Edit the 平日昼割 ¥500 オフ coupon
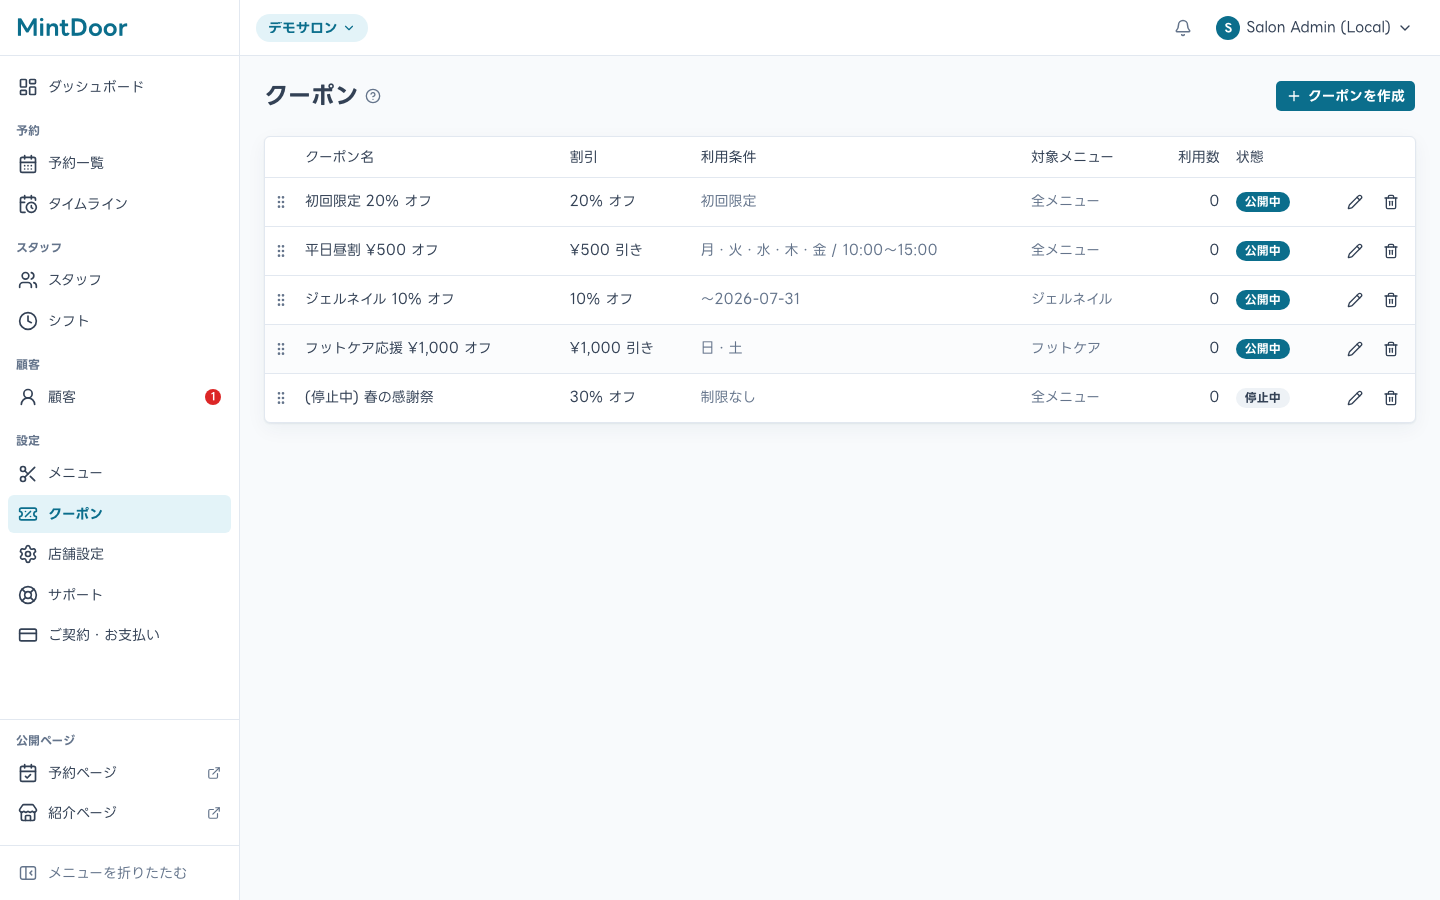This screenshot has height=900, width=1440. coord(1355,251)
